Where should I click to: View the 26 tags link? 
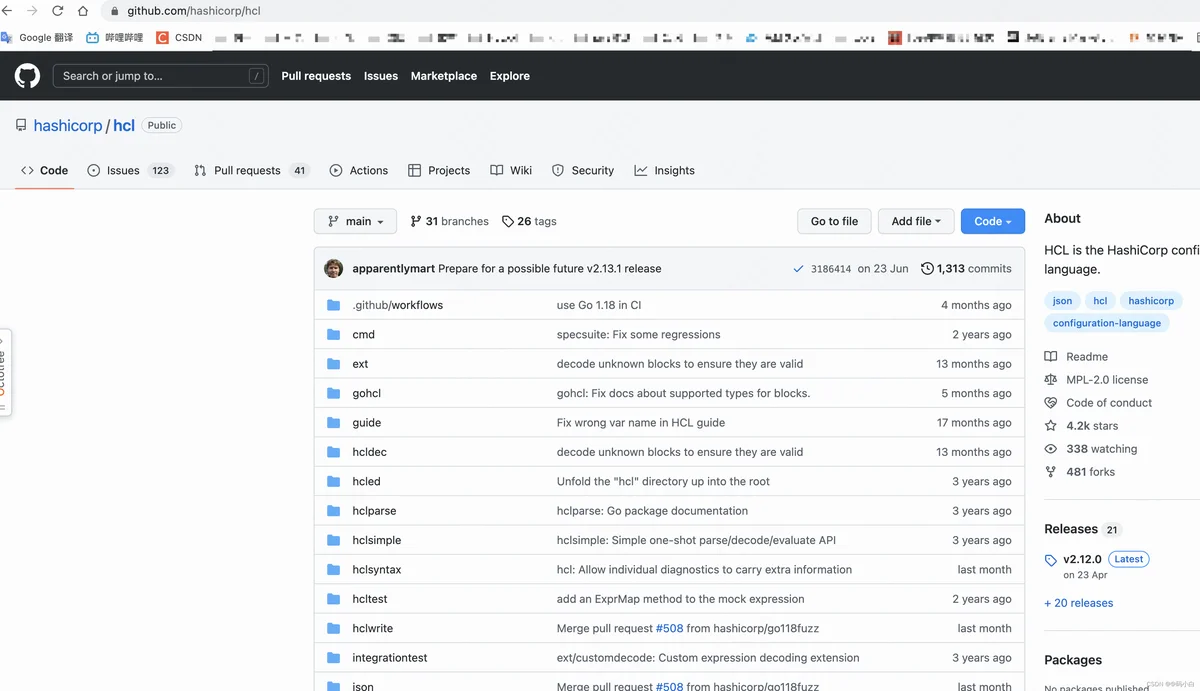(529, 221)
